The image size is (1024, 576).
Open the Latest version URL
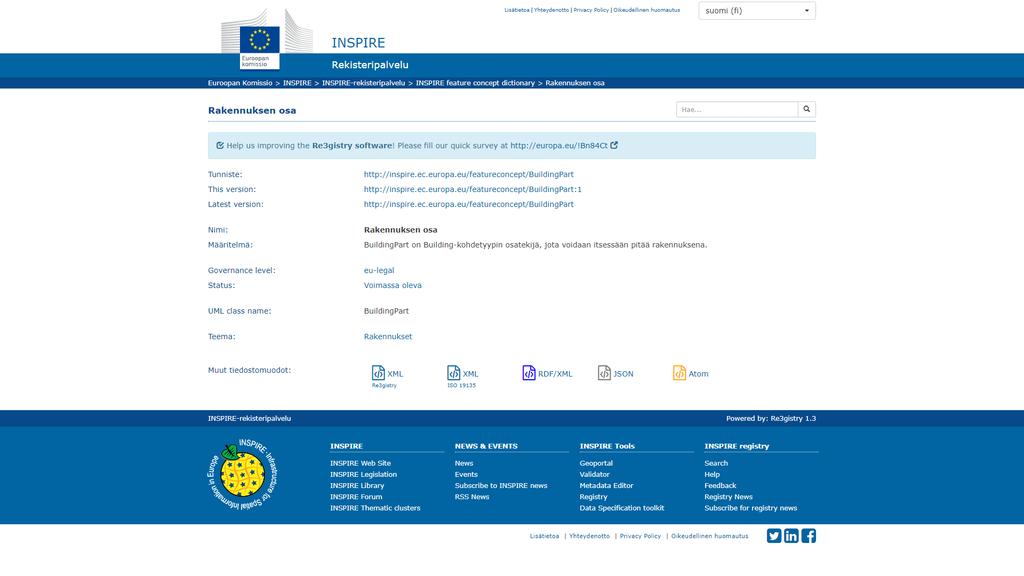point(468,204)
